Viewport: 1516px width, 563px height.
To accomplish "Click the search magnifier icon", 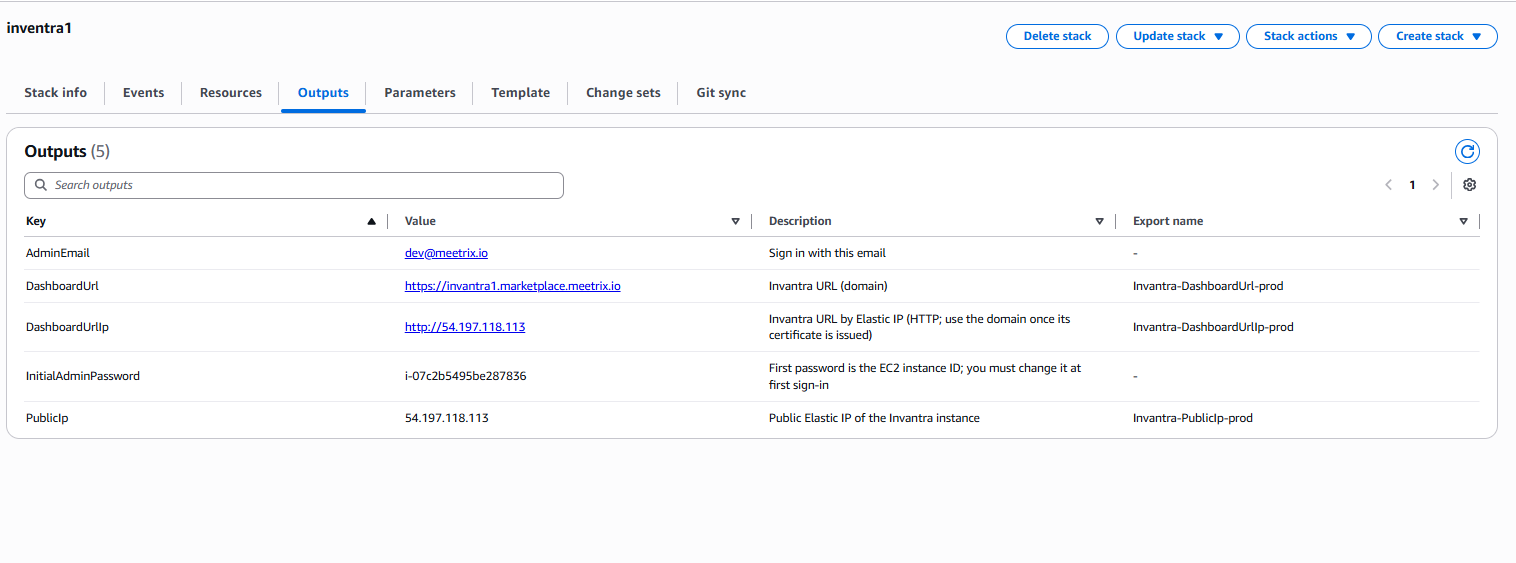I will 41,185.
